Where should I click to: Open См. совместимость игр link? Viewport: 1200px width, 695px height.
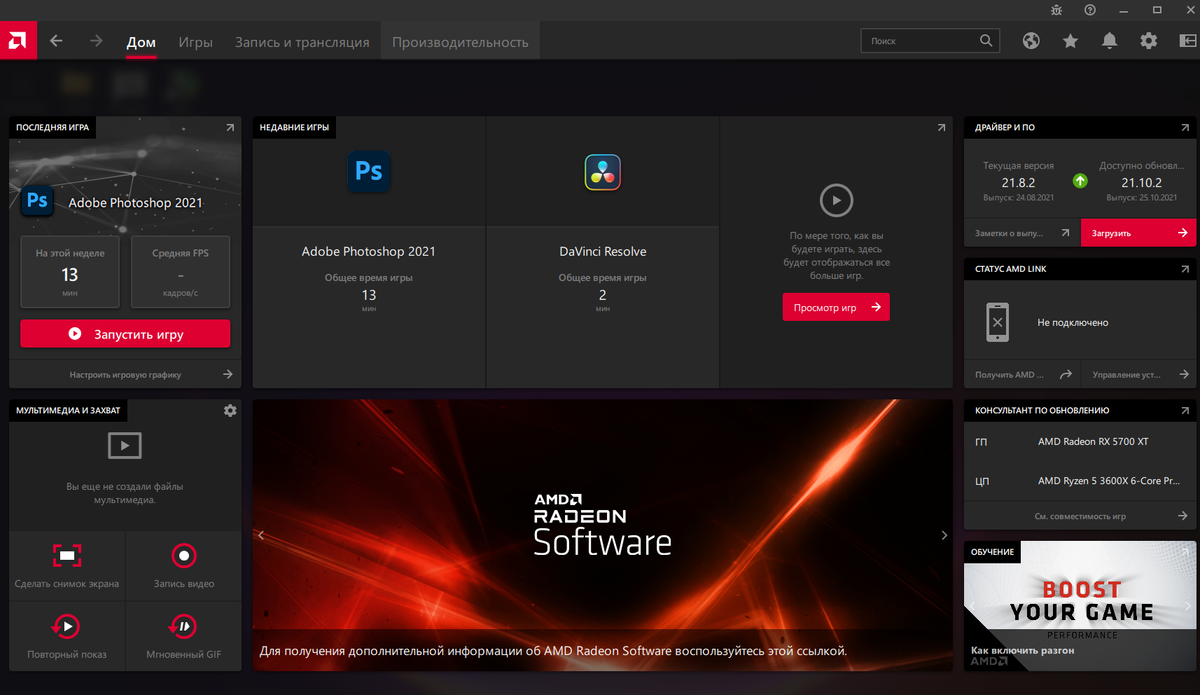point(1080,516)
